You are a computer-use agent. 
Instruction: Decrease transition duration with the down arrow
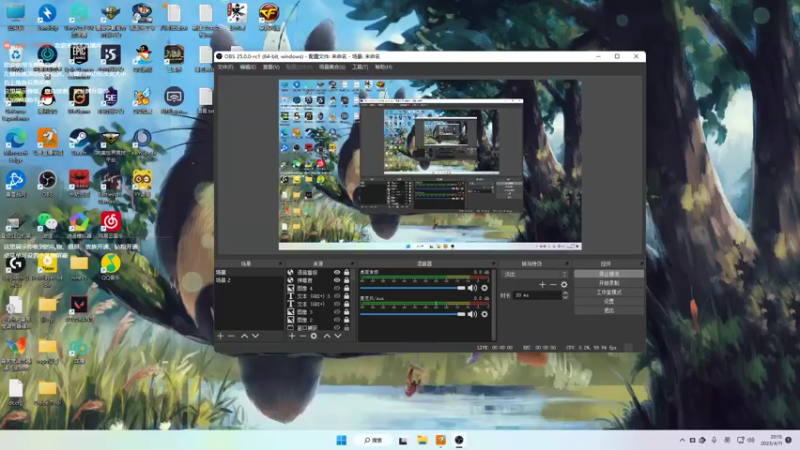pyautogui.click(x=565, y=297)
